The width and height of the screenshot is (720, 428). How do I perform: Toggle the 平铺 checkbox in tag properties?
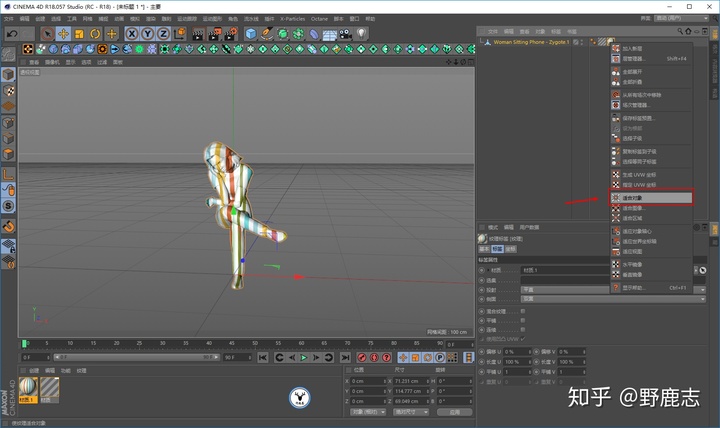523,321
